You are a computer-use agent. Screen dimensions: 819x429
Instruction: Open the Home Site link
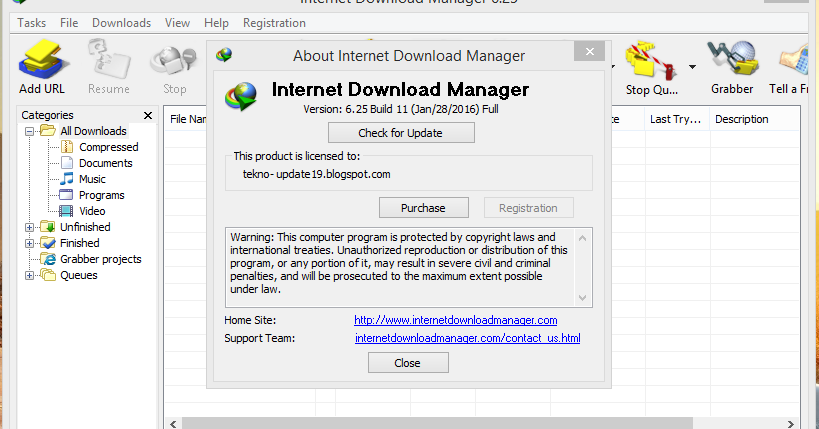455,320
